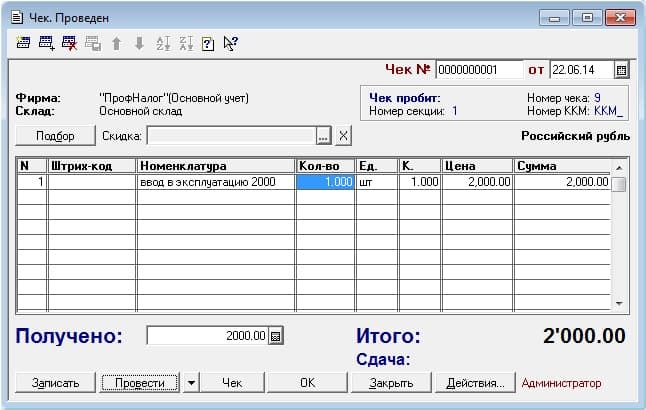Click the total 2'000.00 value
646x410 pixels.
584,336
